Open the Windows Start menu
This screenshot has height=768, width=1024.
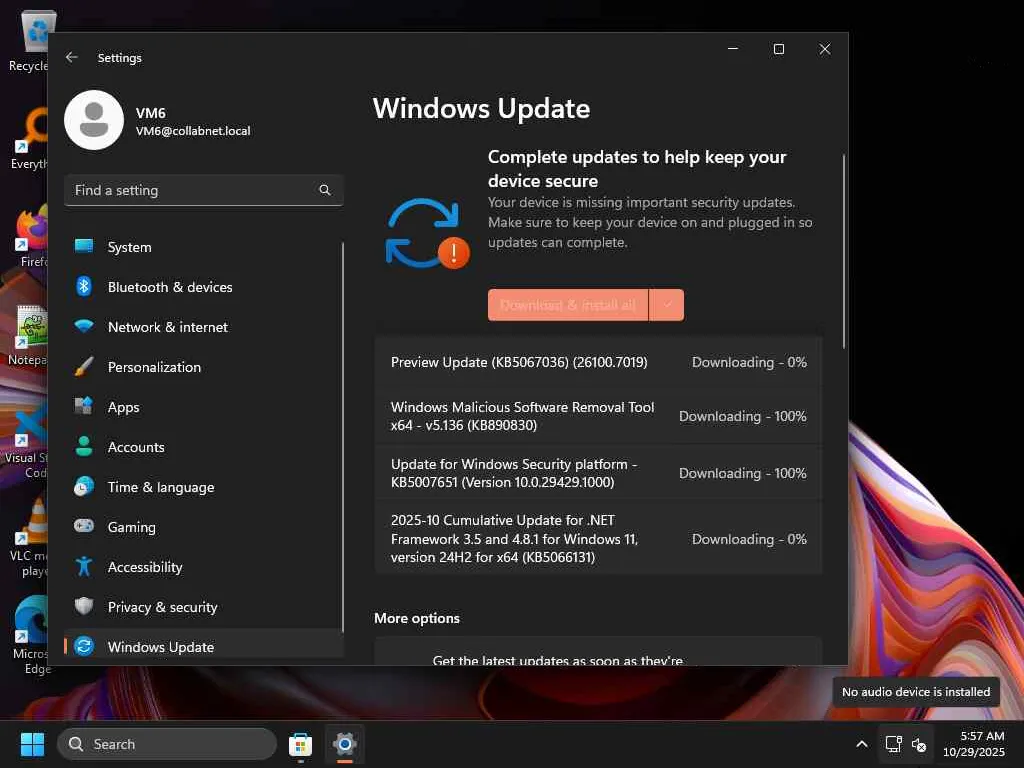pyautogui.click(x=32, y=744)
